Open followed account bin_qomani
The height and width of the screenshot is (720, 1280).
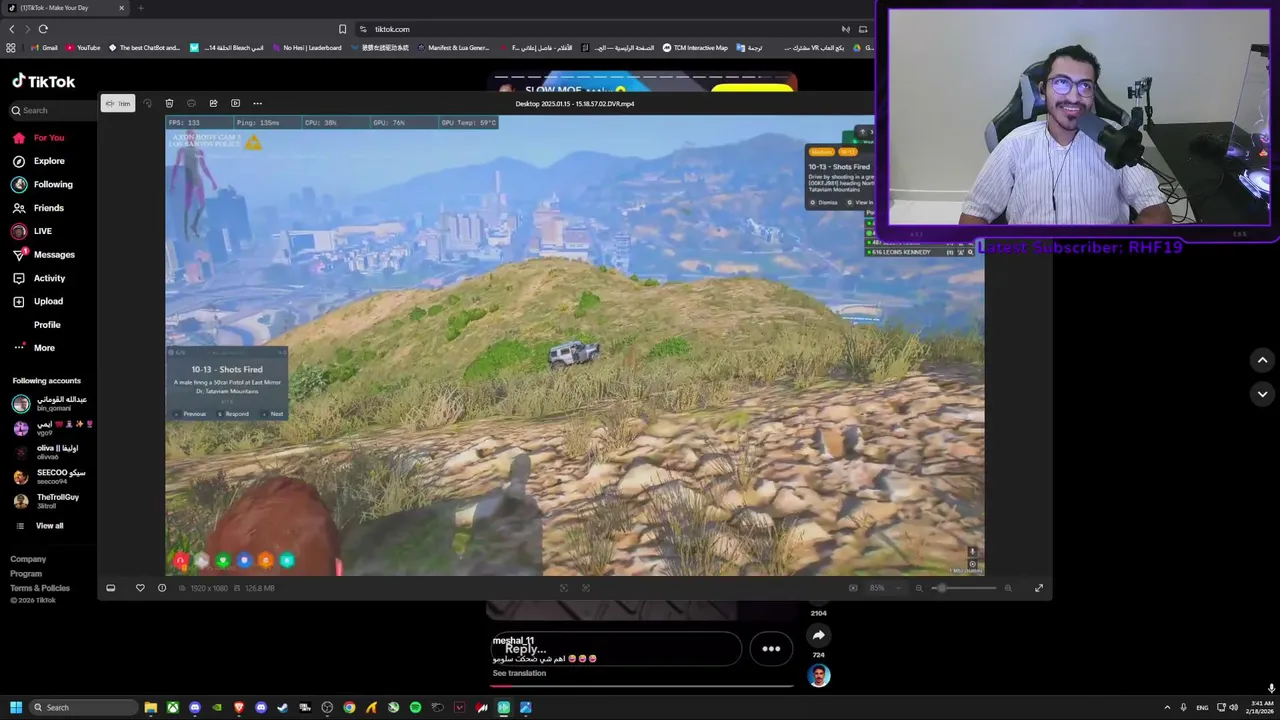tap(50, 403)
